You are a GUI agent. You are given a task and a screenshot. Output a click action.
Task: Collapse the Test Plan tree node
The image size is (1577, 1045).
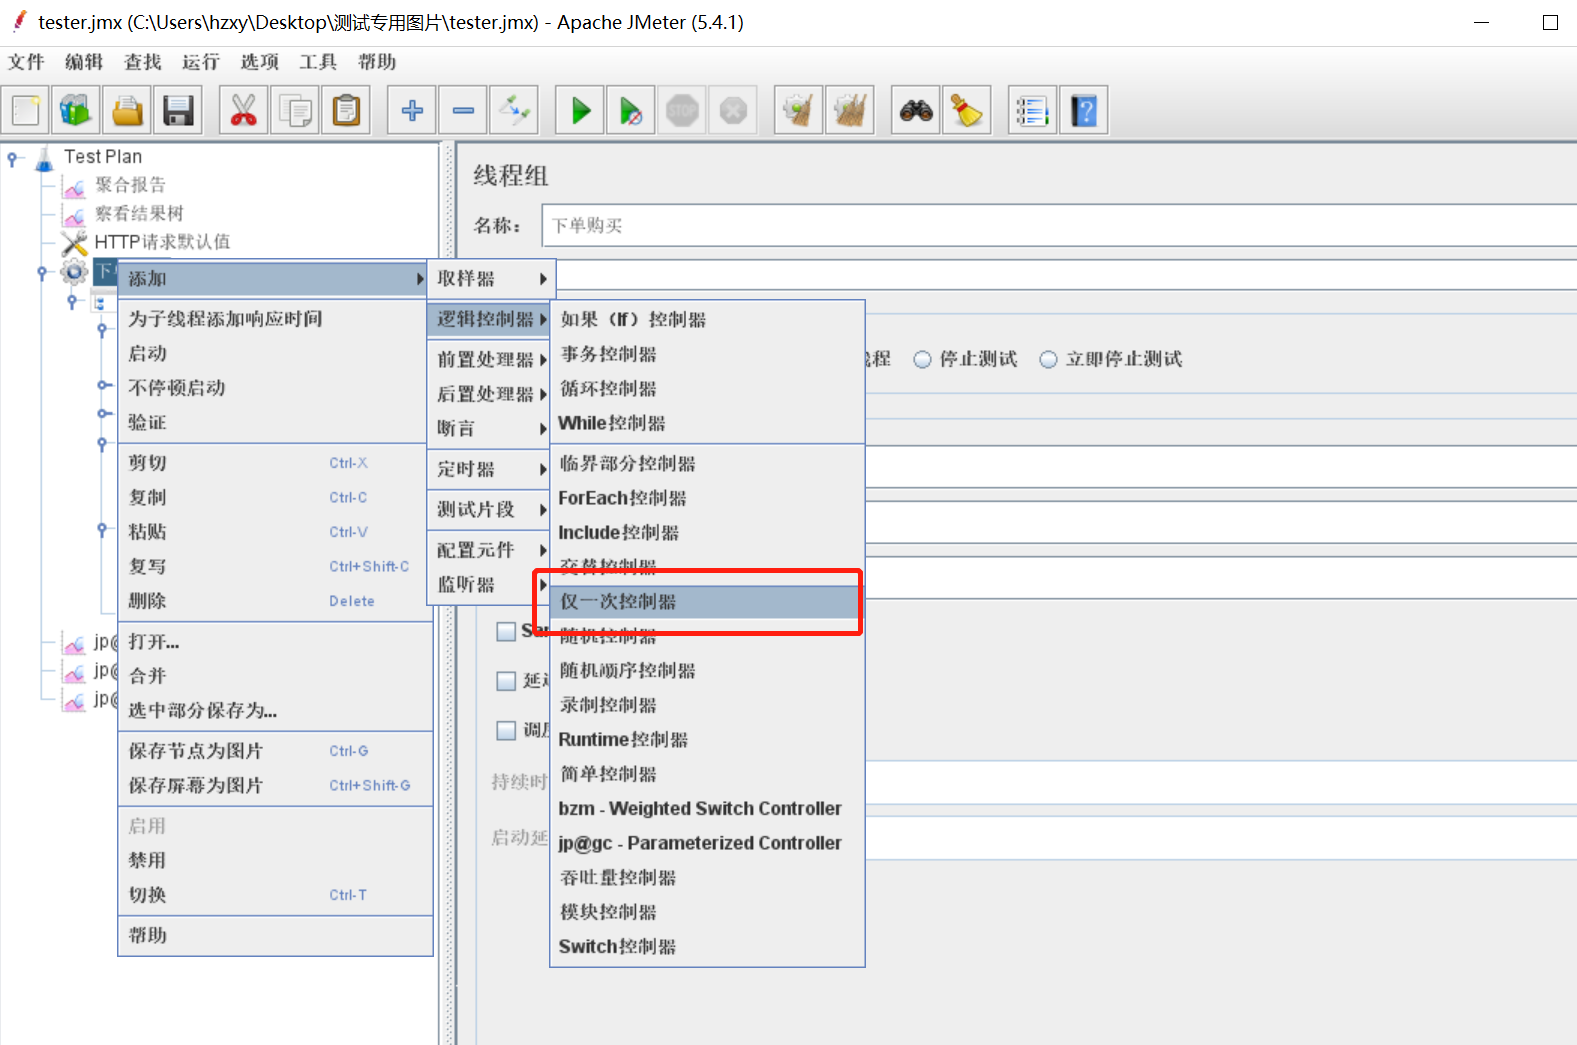tap(12, 159)
